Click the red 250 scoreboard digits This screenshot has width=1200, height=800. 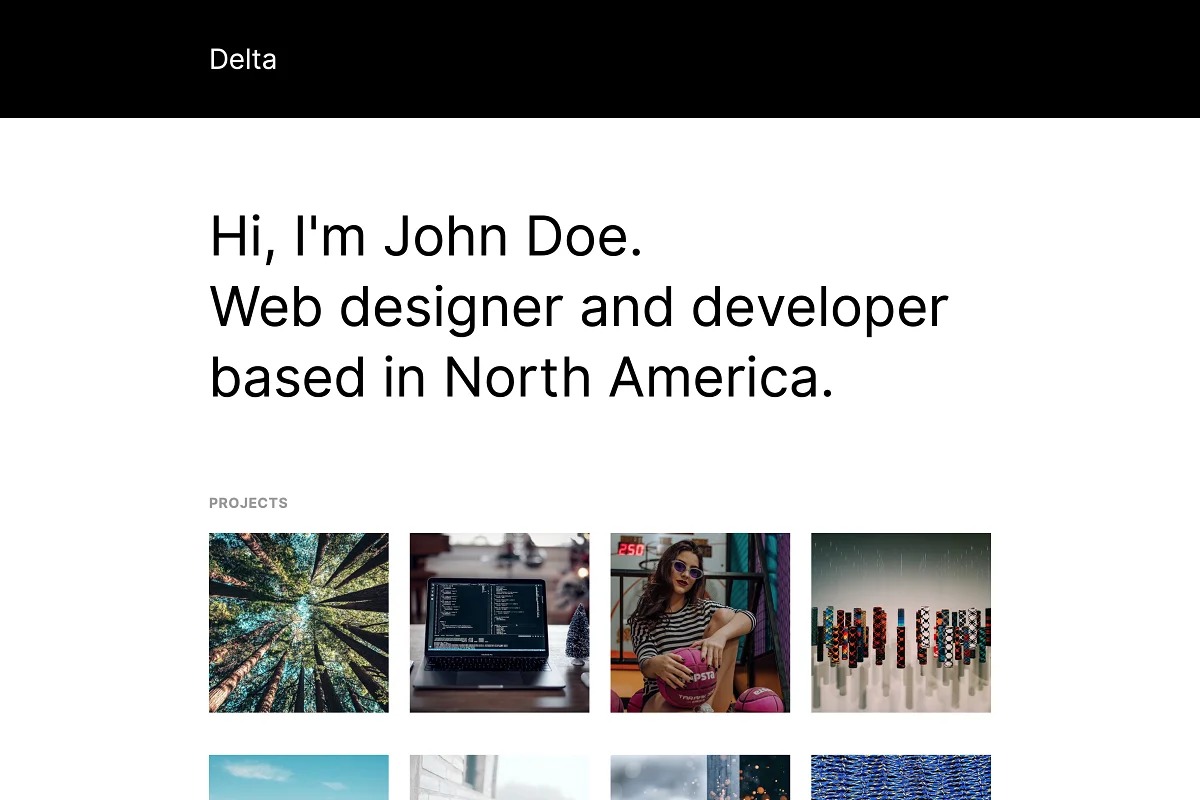click(x=631, y=549)
